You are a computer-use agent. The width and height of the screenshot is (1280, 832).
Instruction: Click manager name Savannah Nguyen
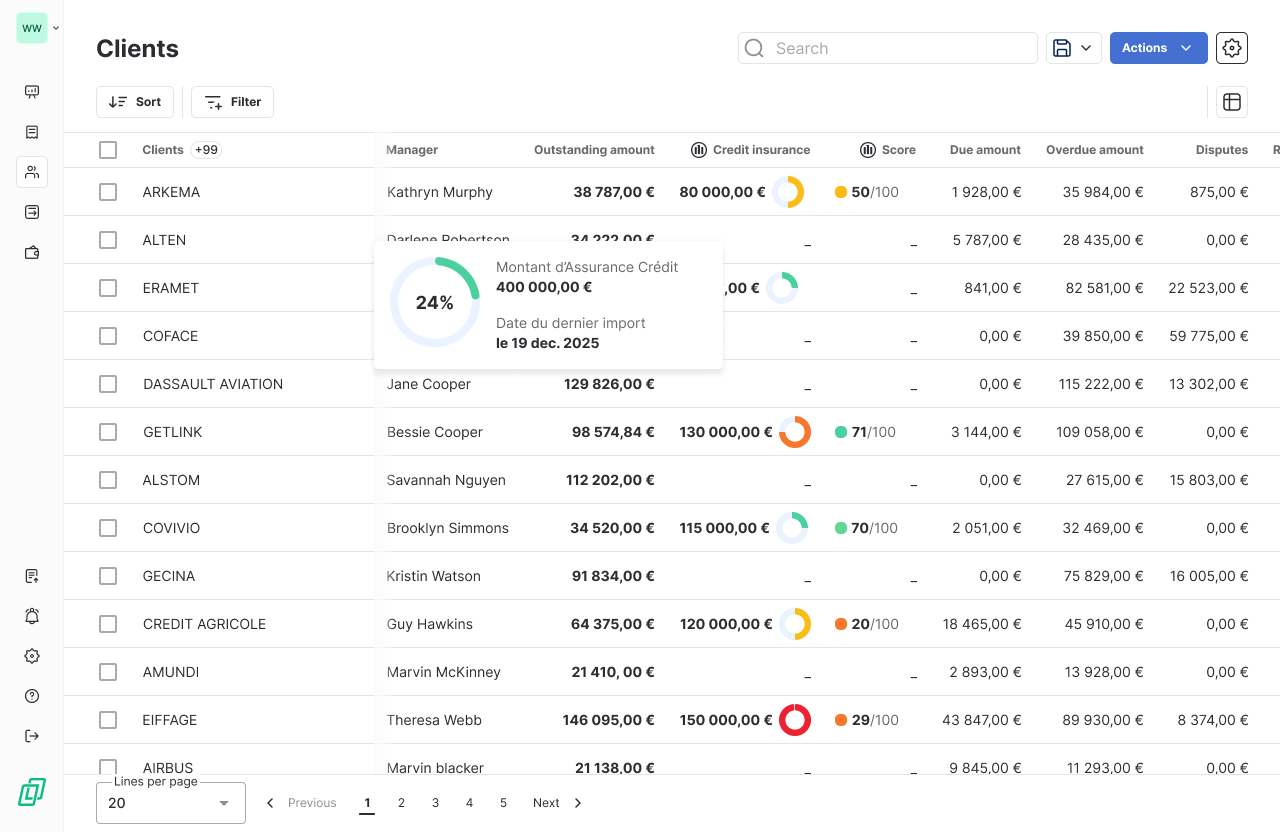[446, 480]
